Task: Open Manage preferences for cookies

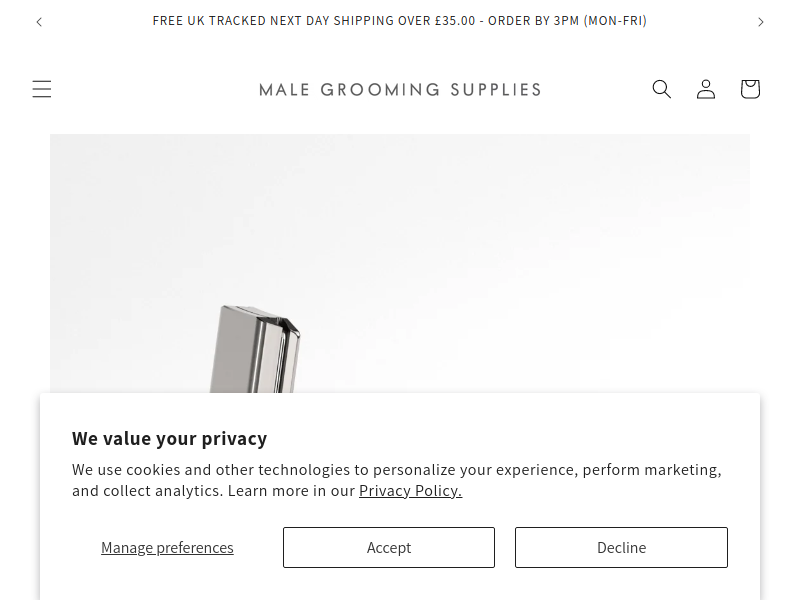Action: tap(167, 547)
